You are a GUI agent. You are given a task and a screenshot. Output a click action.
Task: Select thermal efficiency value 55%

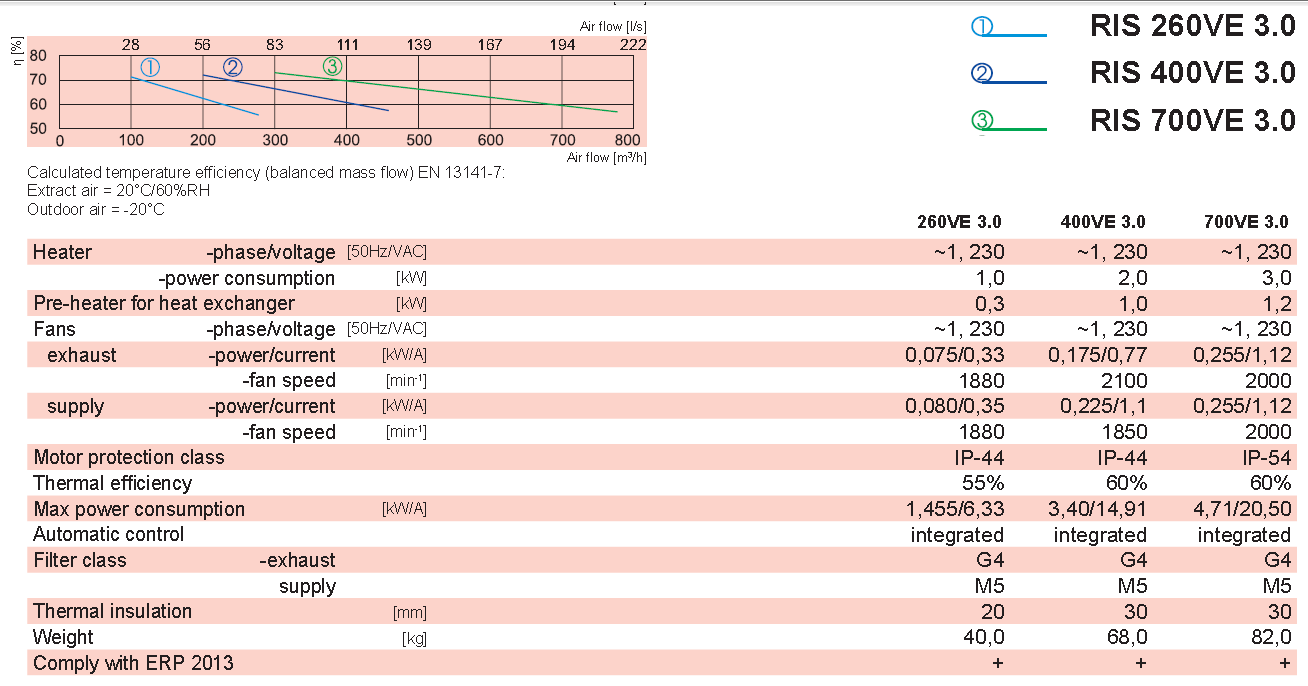983,483
